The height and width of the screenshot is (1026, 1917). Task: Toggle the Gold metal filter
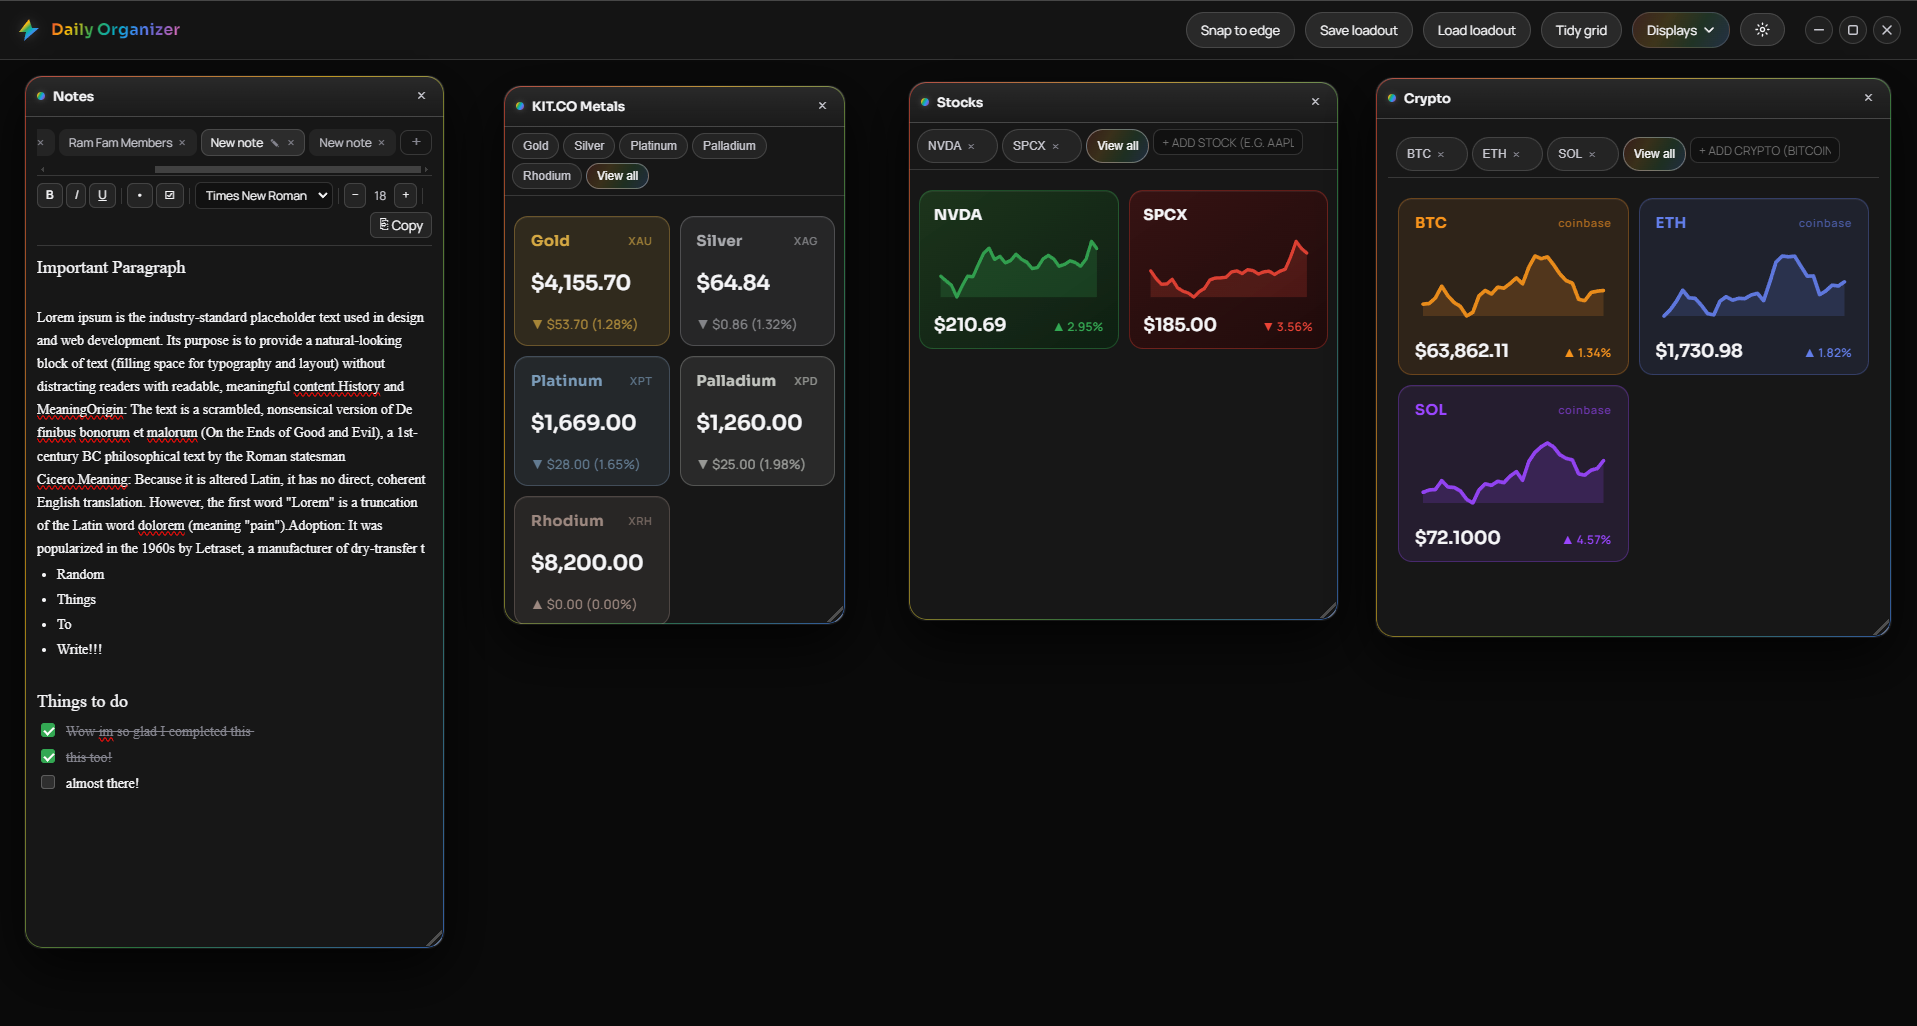(x=536, y=146)
